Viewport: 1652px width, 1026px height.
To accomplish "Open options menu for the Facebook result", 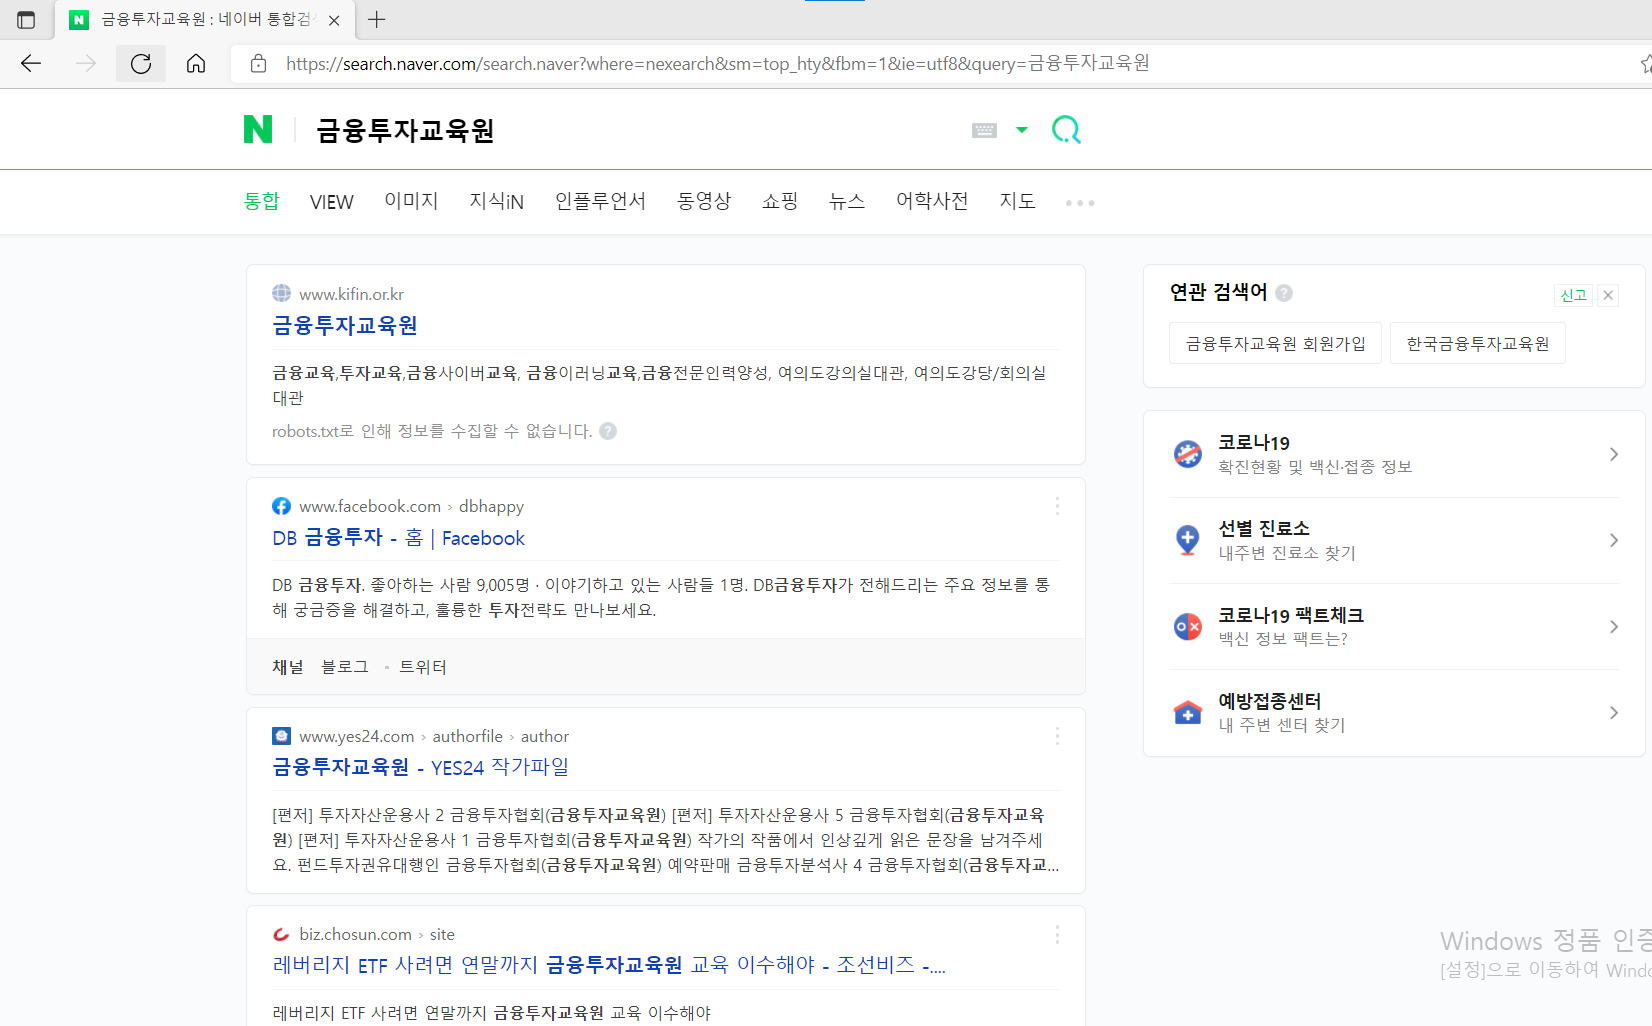I will 1057,506.
